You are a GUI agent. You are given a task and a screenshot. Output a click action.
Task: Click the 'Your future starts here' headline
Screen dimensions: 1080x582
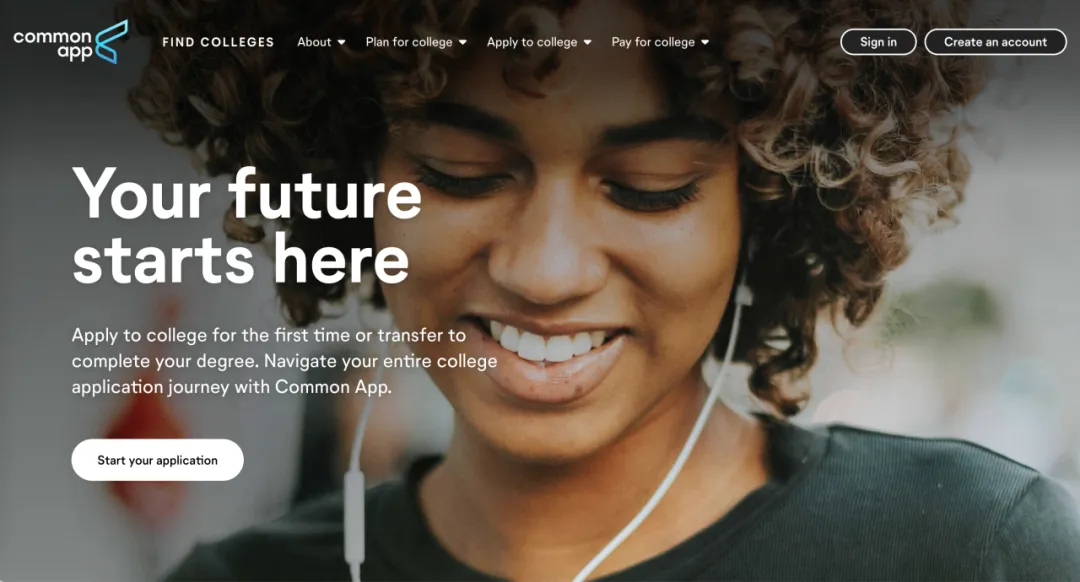pyautogui.click(x=247, y=226)
